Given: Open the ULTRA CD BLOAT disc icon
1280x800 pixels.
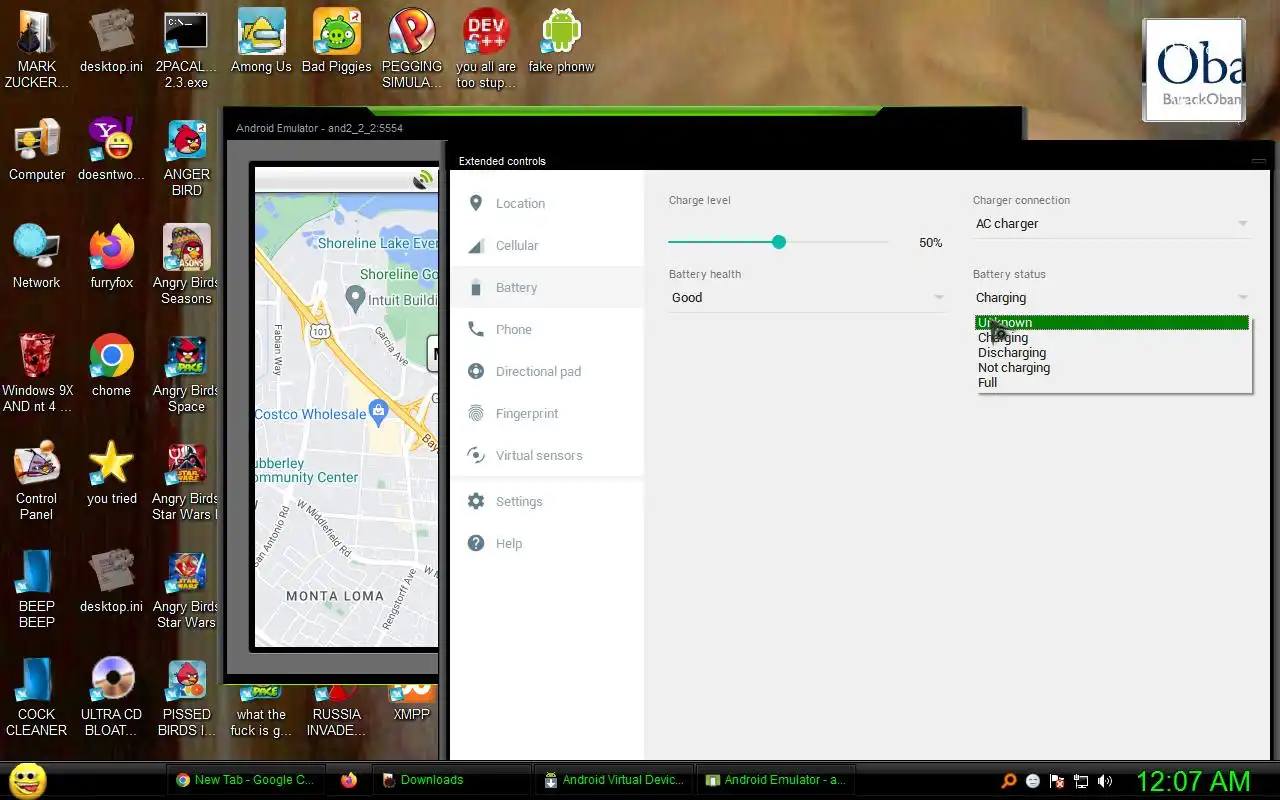Looking at the screenshot, I should 111,680.
